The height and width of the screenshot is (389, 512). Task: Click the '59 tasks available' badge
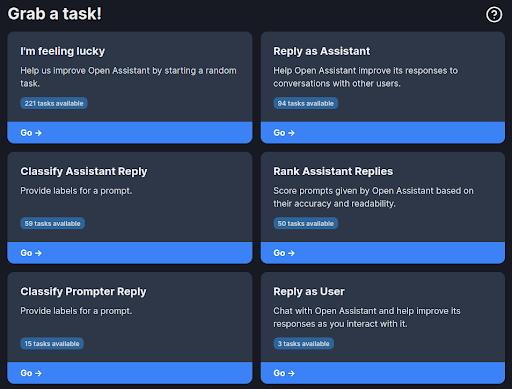tap(52, 223)
